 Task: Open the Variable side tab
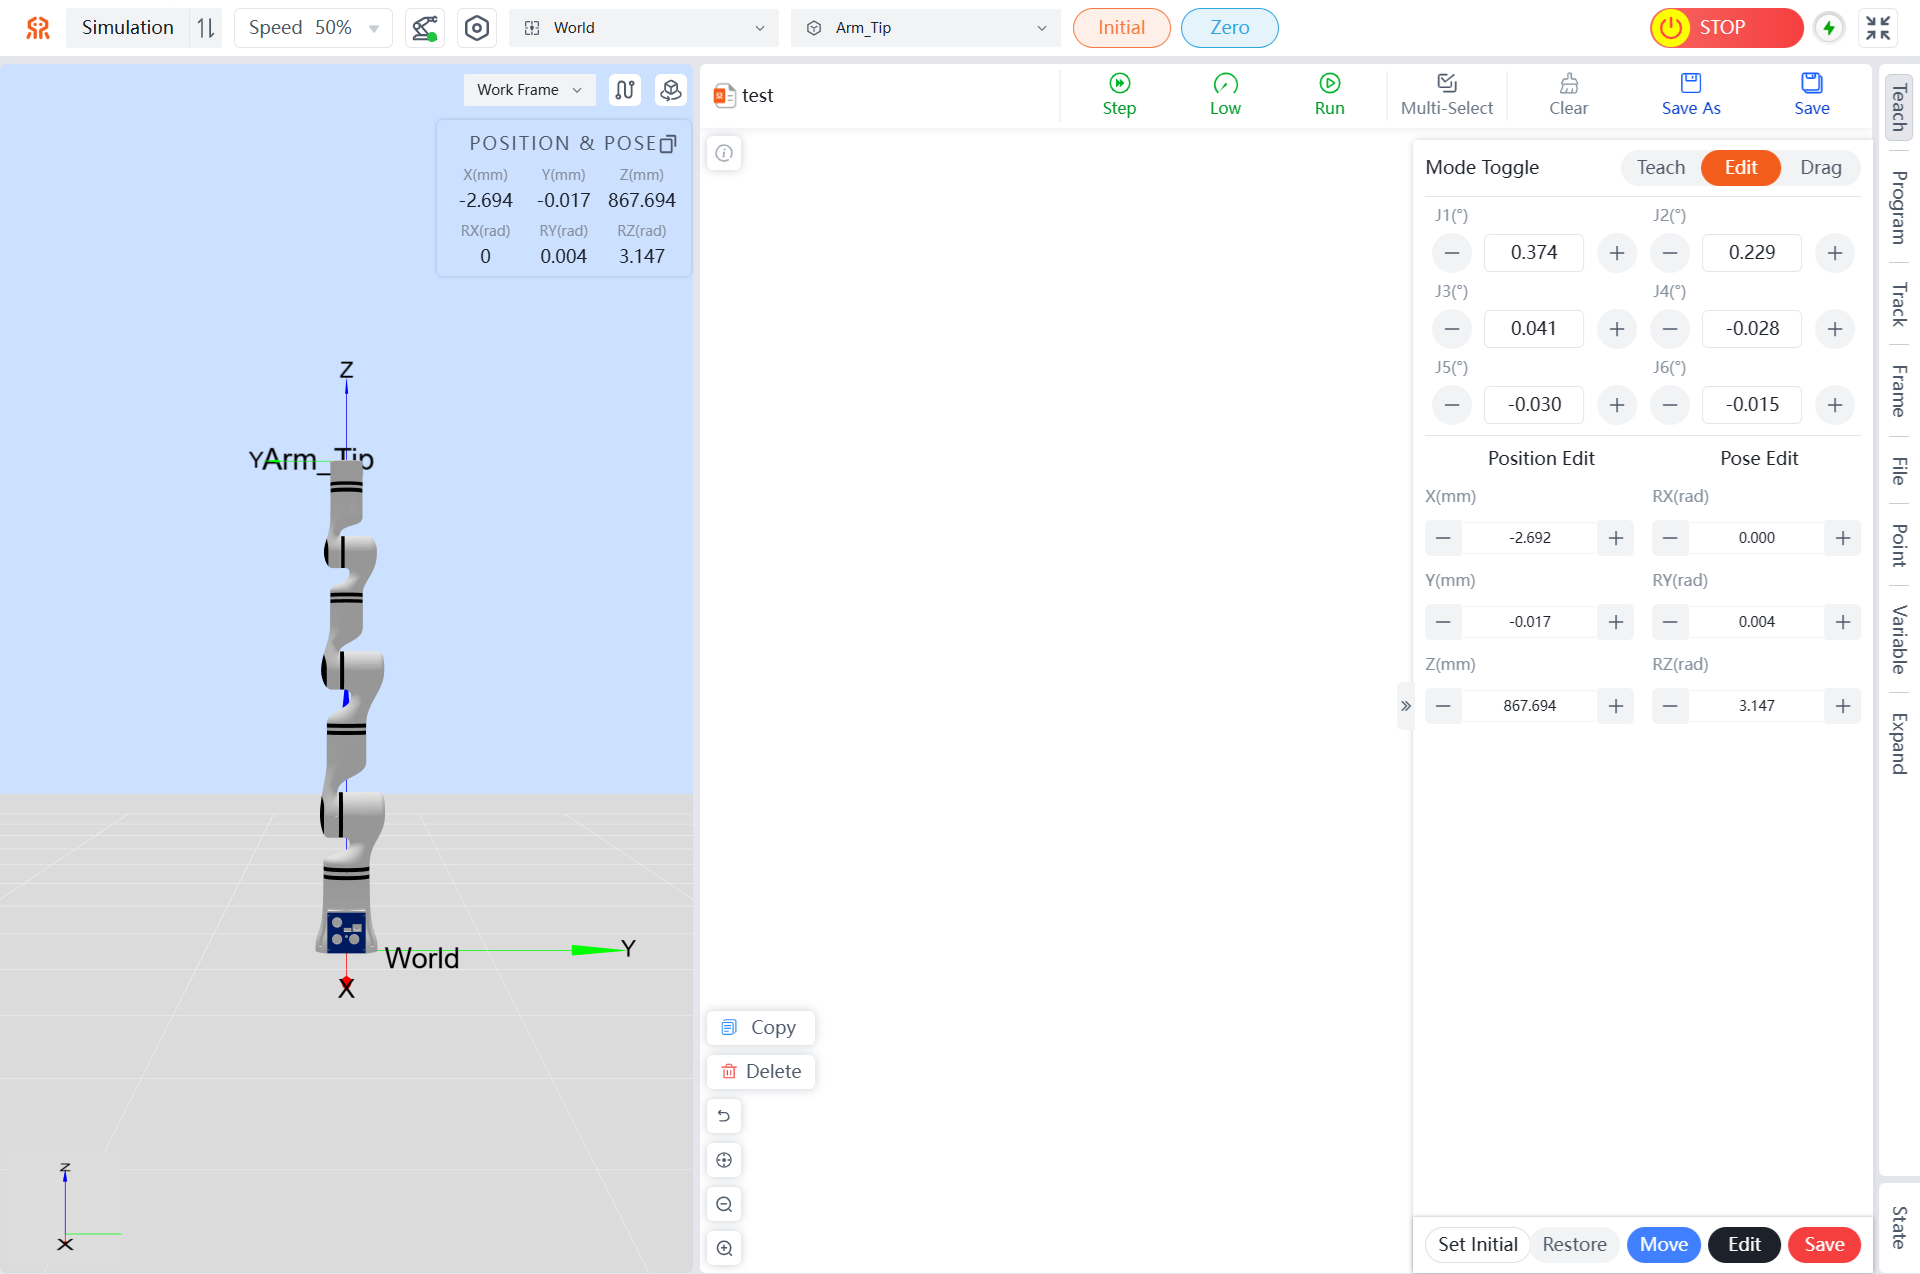pos(1898,639)
